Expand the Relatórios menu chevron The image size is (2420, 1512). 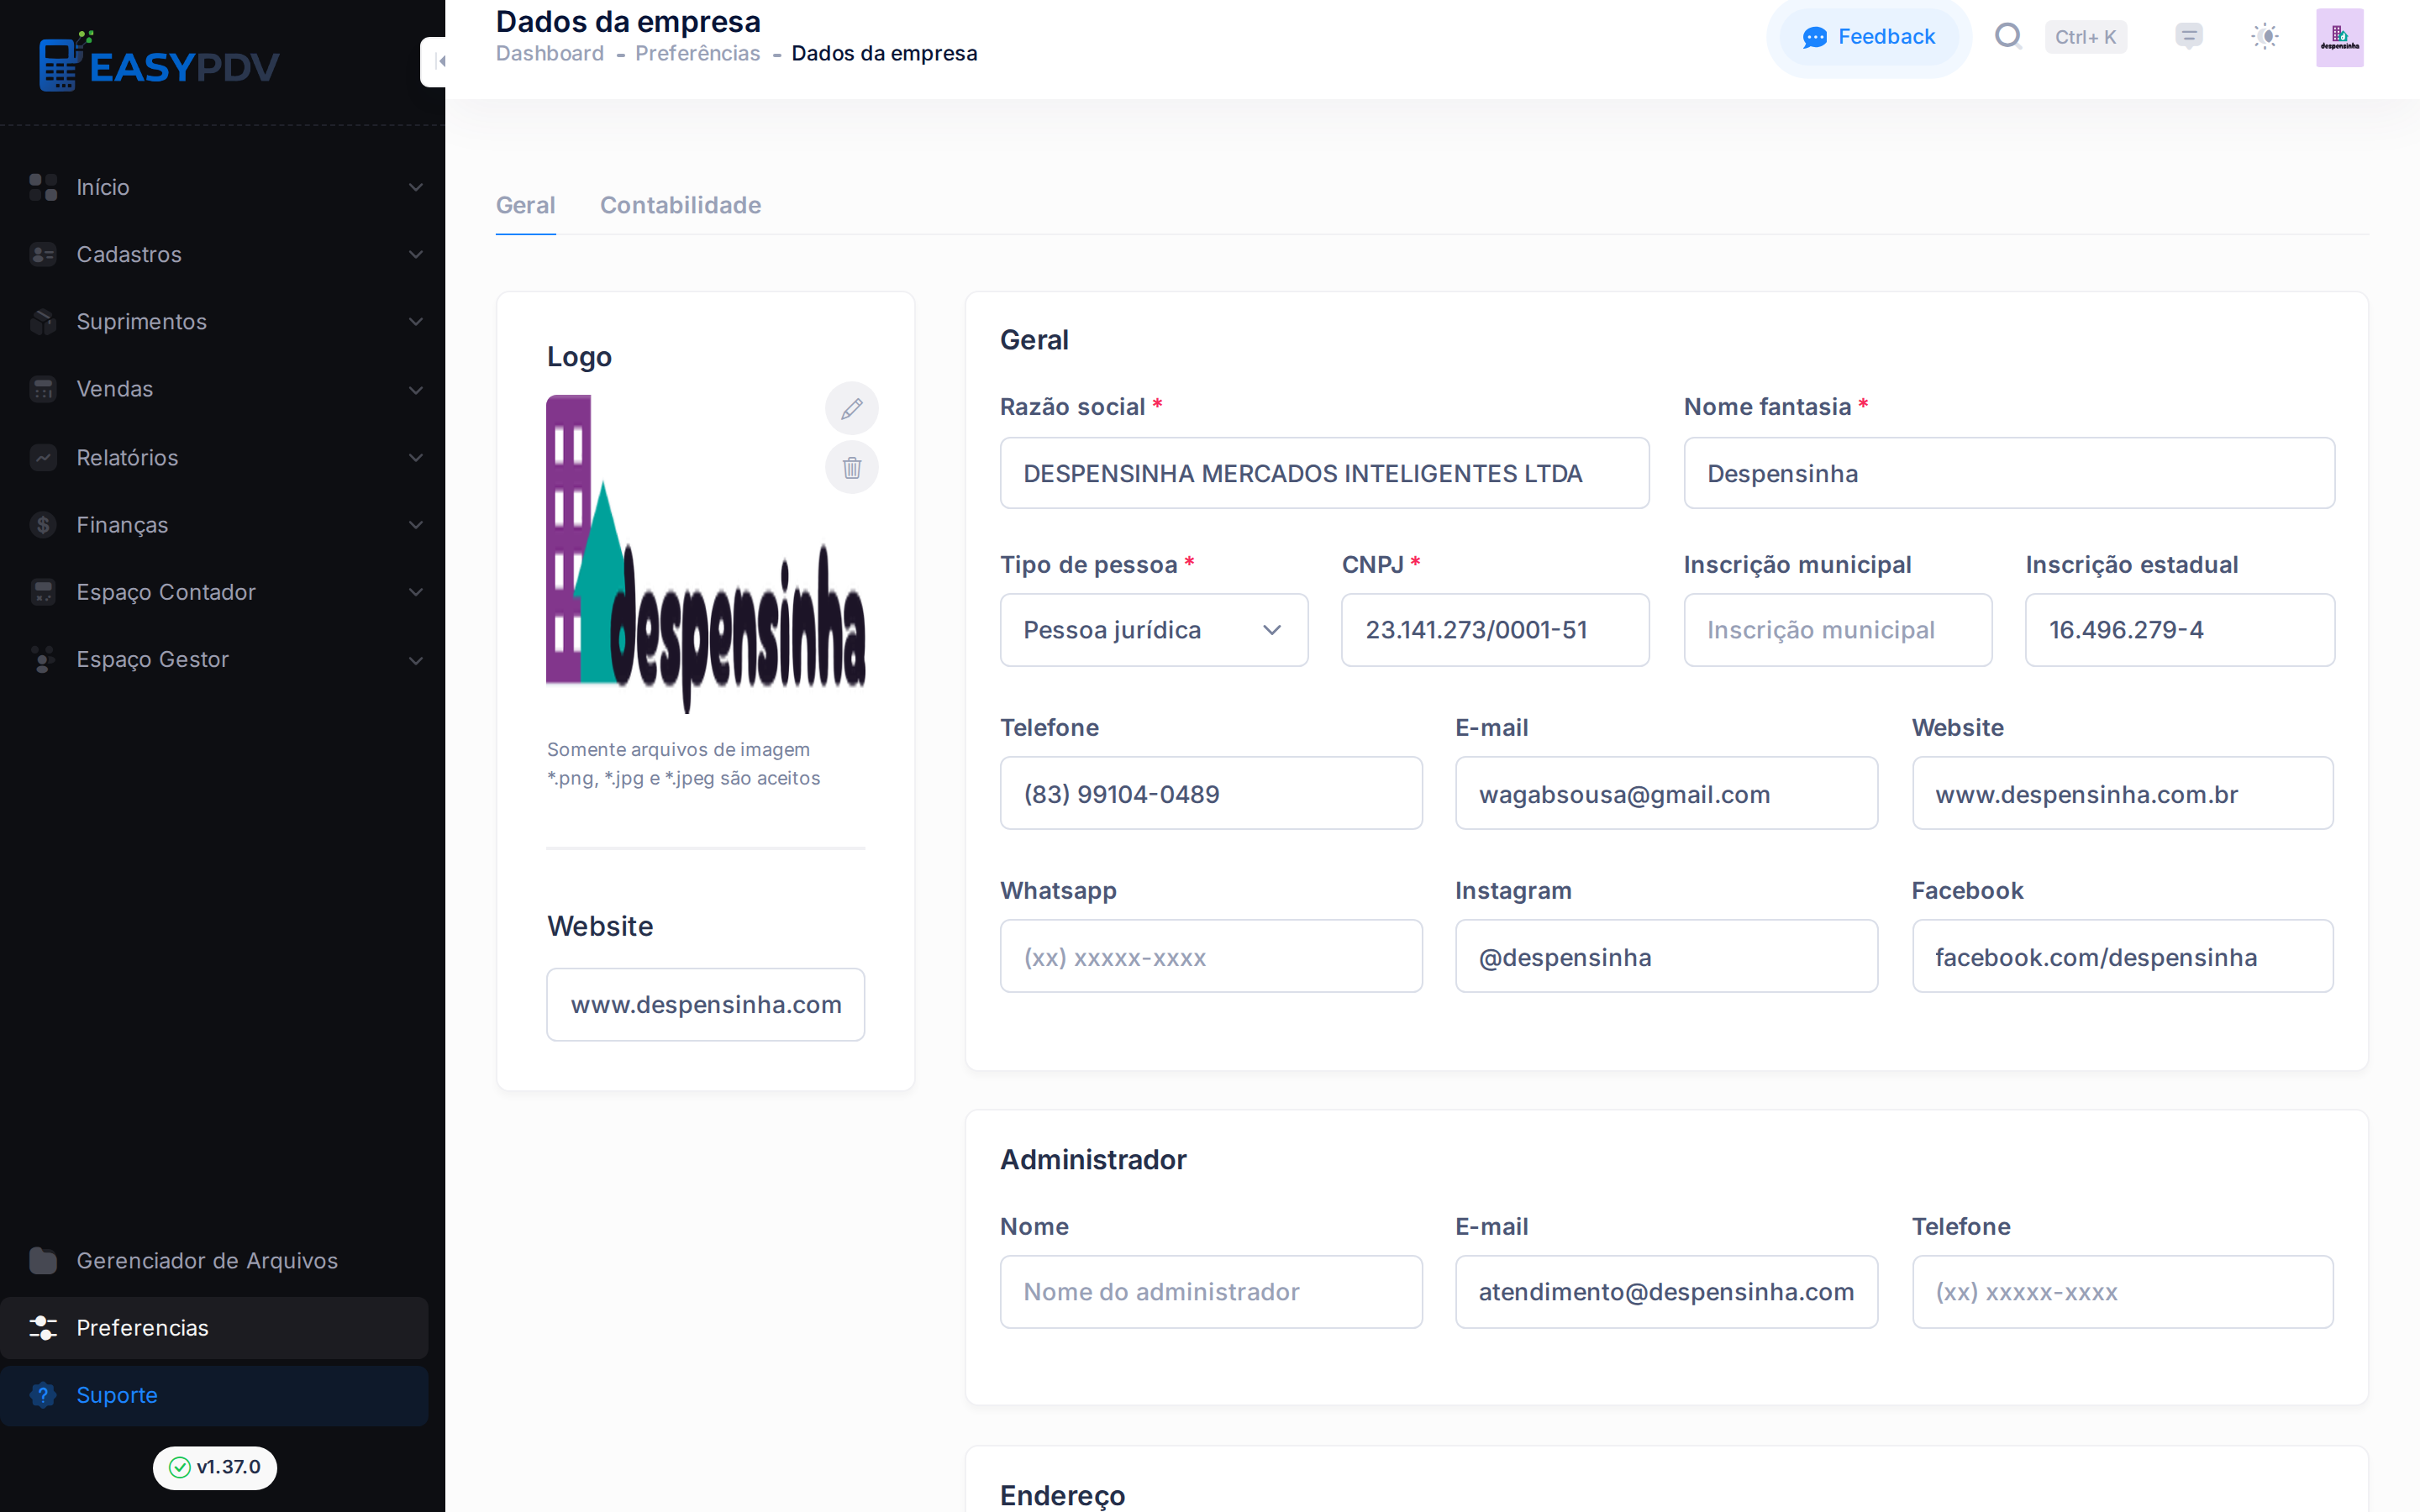[x=416, y=457]
